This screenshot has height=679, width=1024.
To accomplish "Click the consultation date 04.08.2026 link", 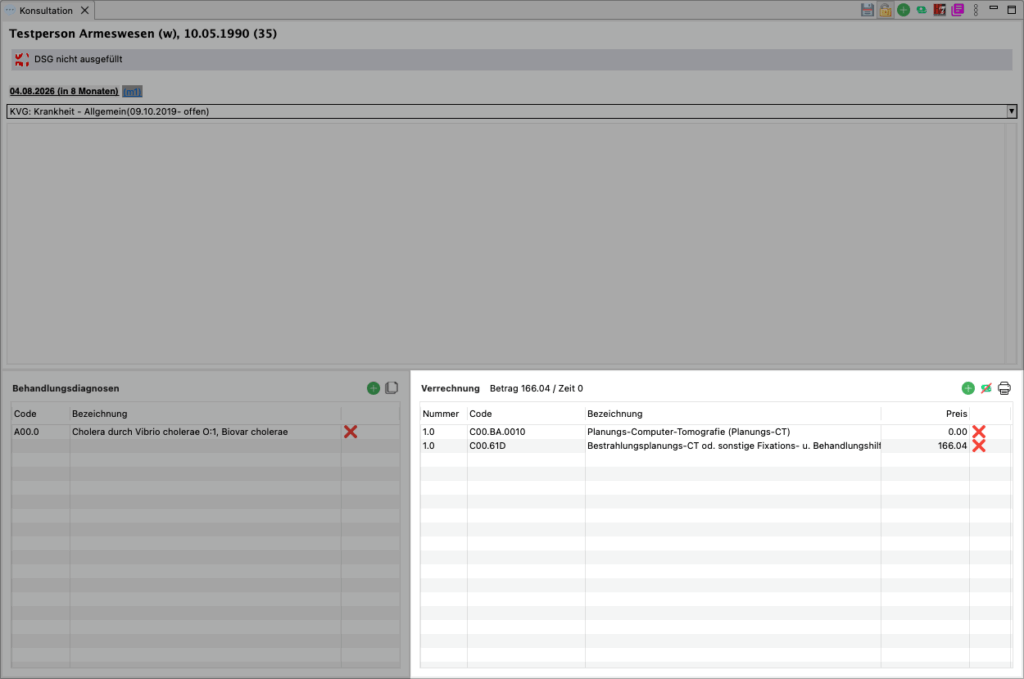I will coord(63,92).
